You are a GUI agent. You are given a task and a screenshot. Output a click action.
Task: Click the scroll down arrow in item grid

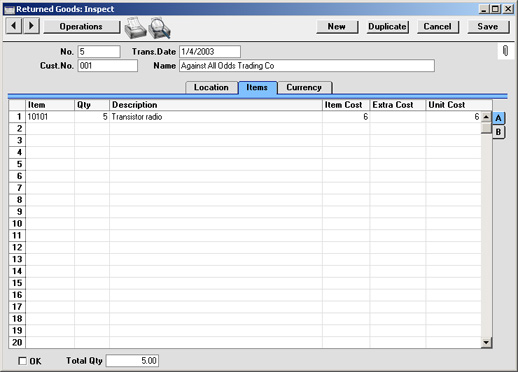coord(486,342)
